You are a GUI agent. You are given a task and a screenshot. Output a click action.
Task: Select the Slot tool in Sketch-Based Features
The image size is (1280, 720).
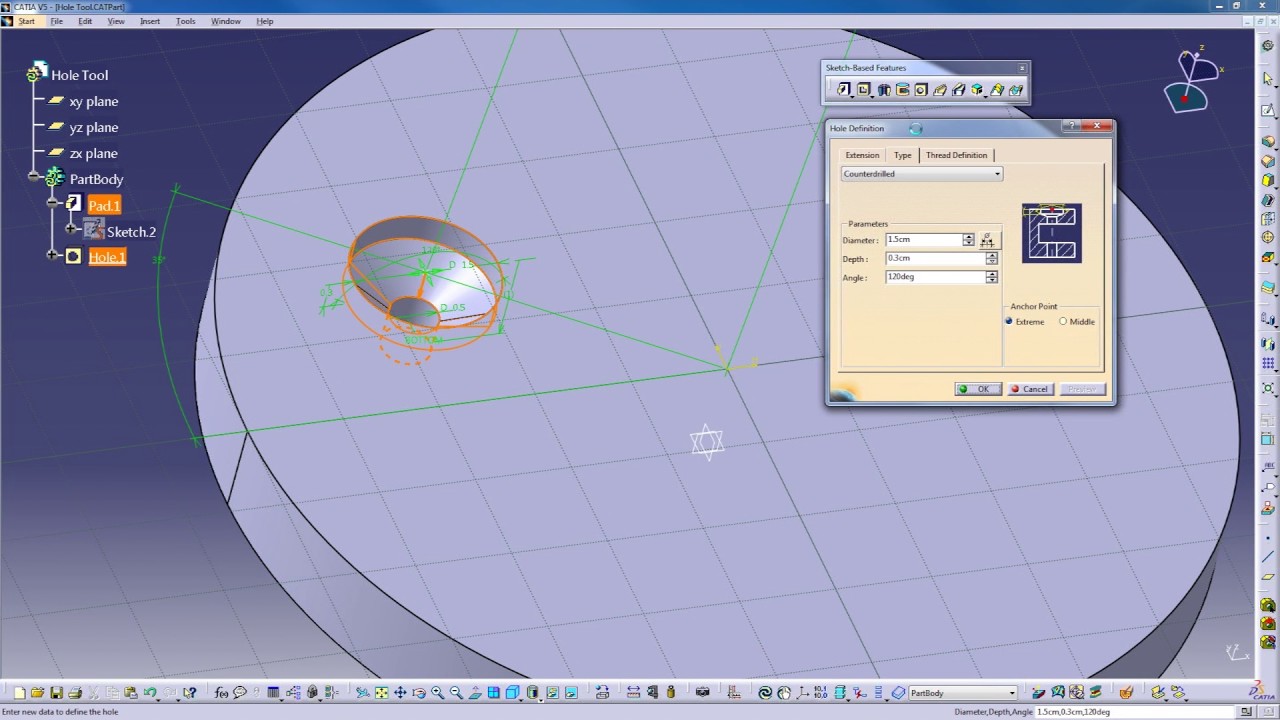(959, 90)
